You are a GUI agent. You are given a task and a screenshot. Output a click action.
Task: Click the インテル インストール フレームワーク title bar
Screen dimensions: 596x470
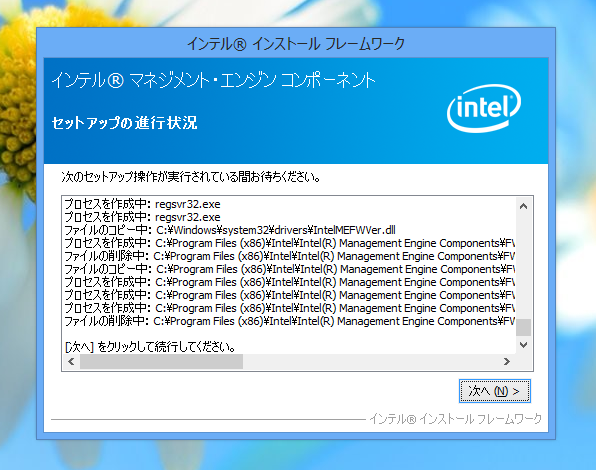296,44
